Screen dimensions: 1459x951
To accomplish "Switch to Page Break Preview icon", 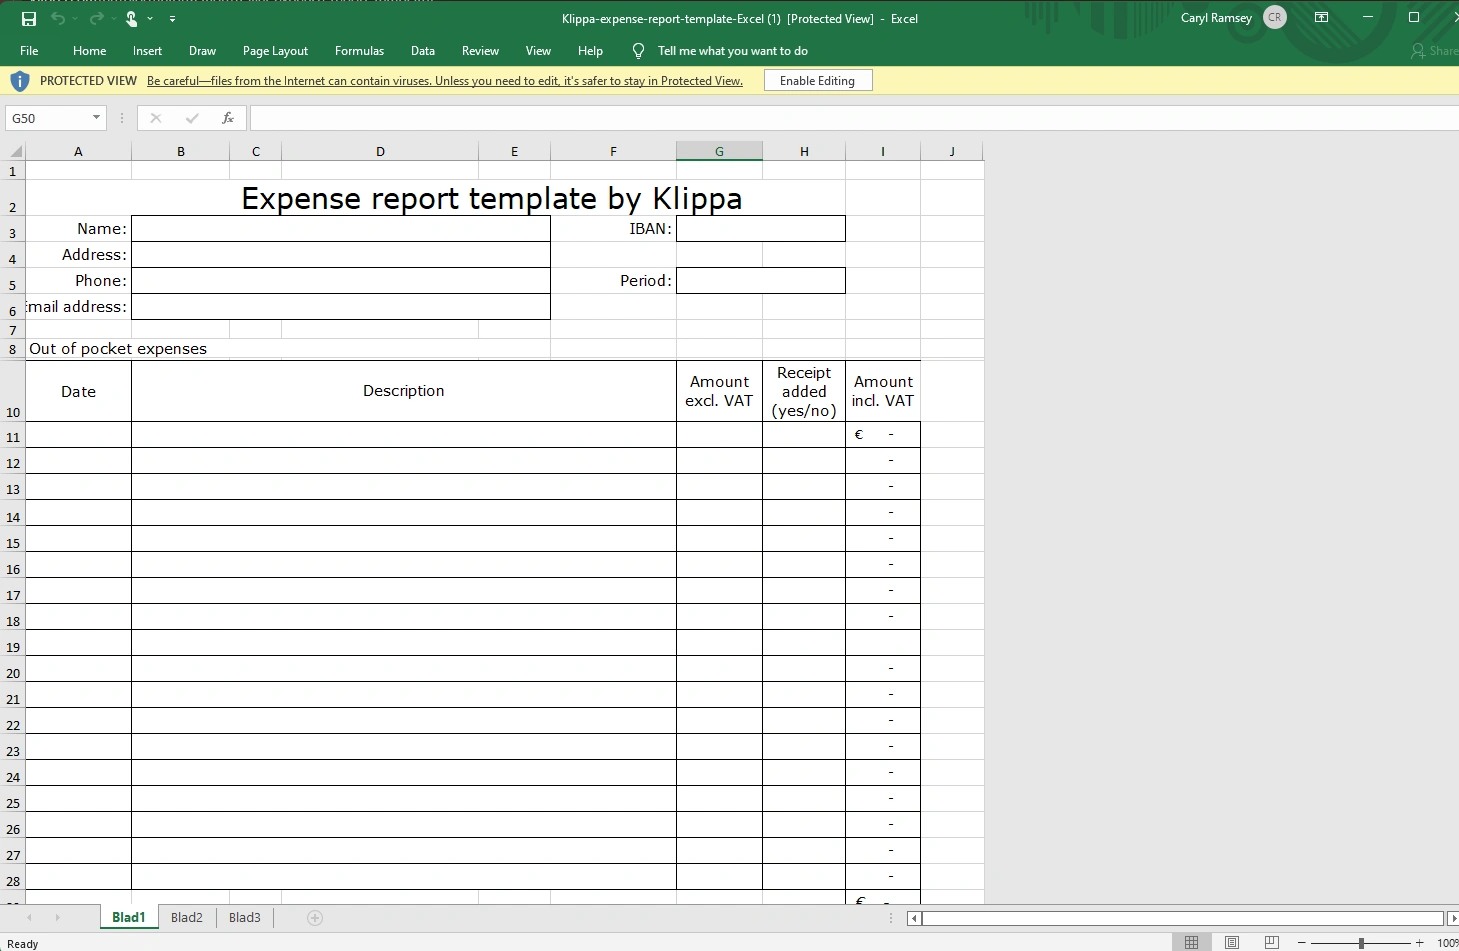I will [x=1272, y=942].
